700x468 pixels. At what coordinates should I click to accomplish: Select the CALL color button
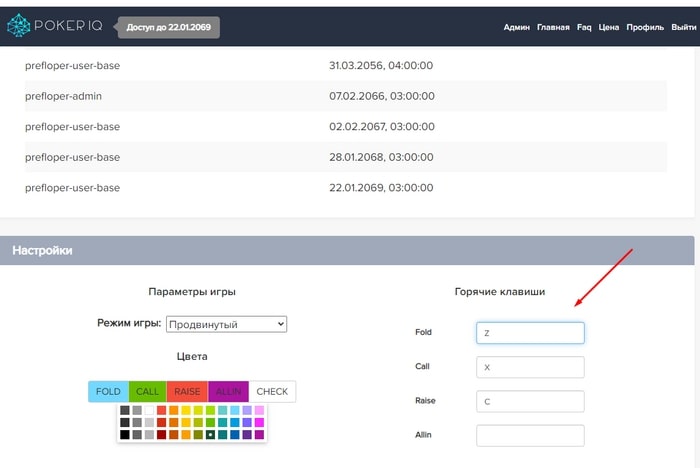(147, 392)
